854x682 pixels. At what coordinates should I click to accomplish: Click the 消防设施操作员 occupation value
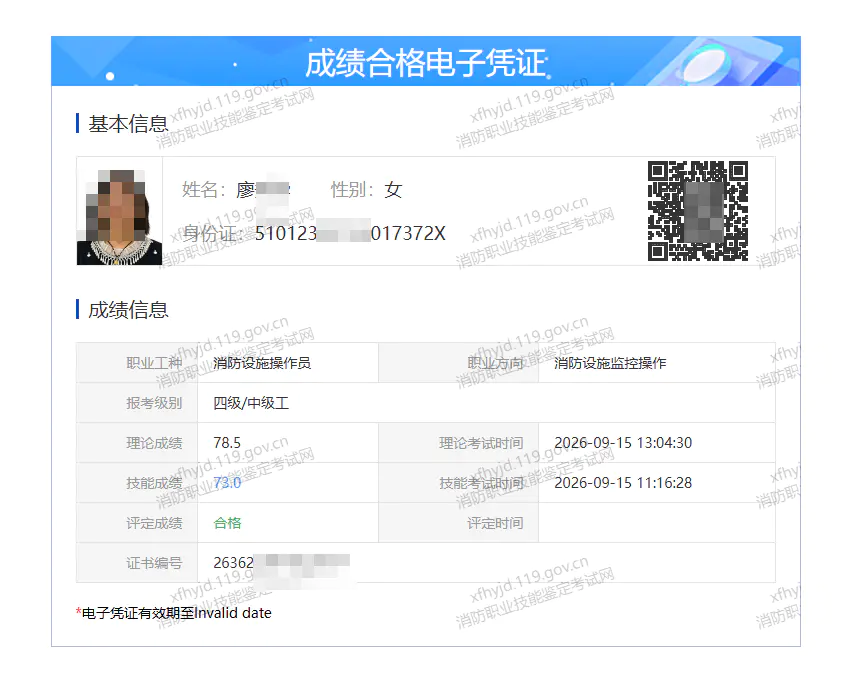pos(262,363)
